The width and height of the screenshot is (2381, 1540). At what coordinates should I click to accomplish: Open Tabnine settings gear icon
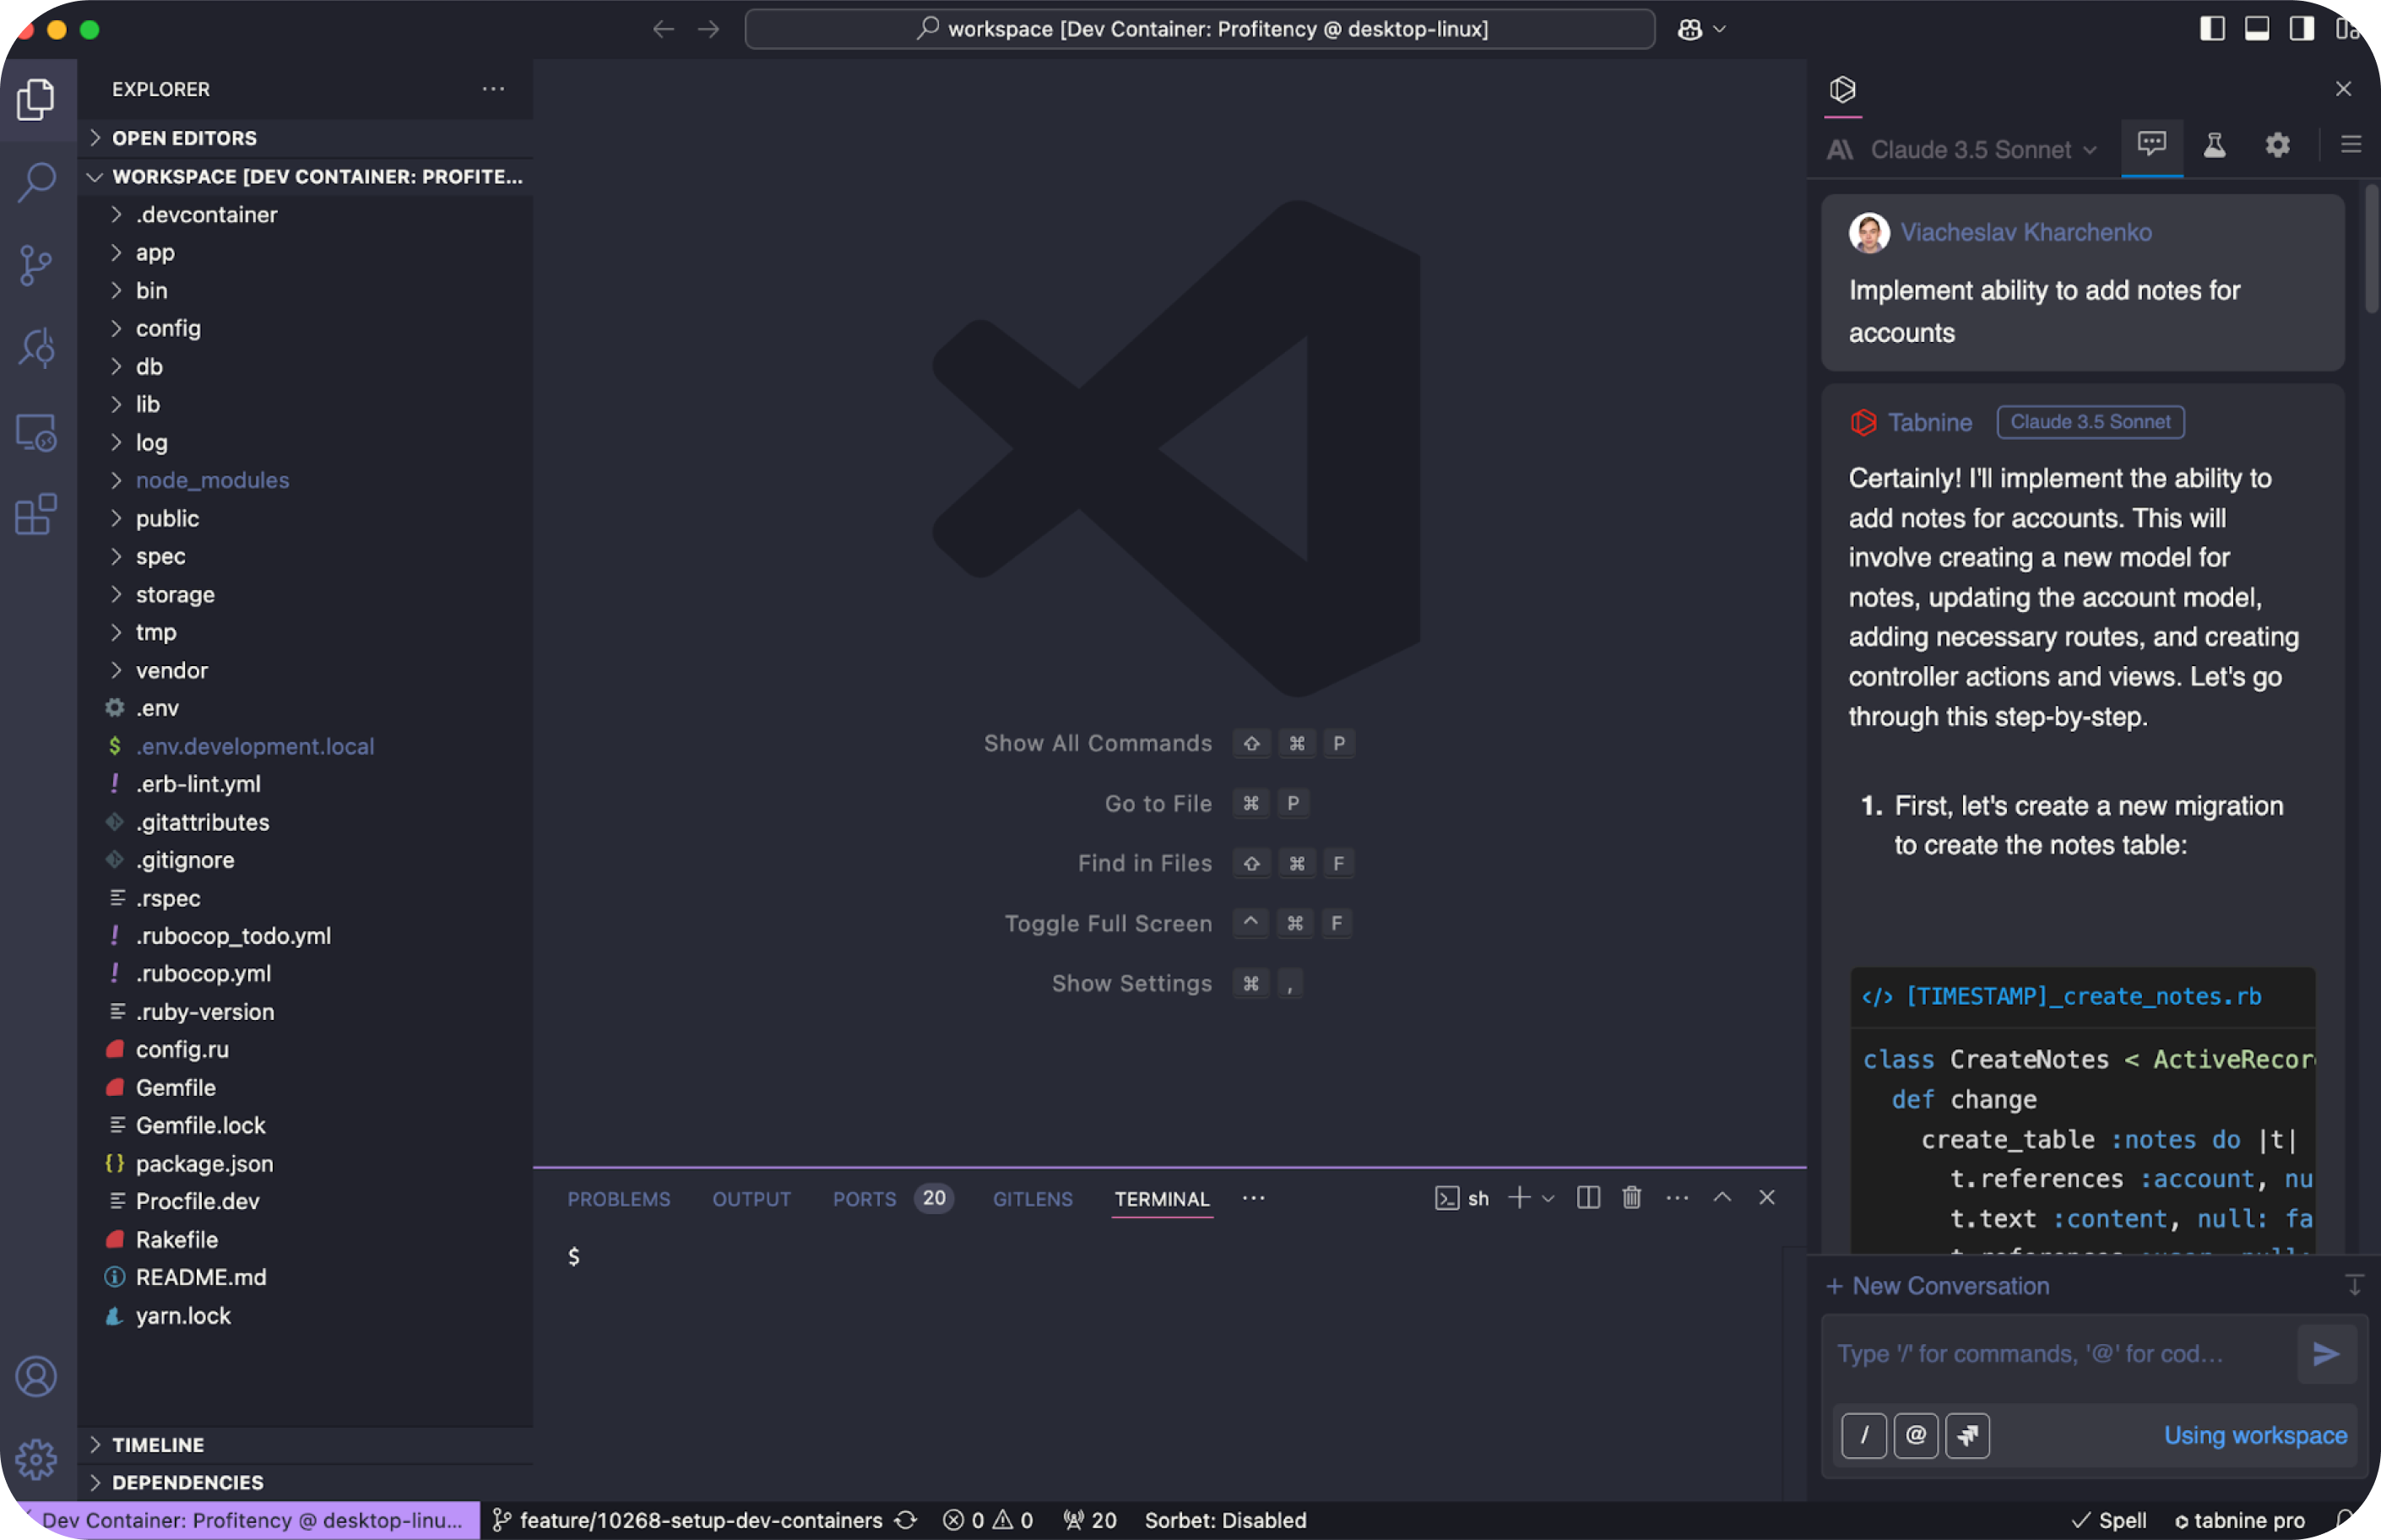2277,146
